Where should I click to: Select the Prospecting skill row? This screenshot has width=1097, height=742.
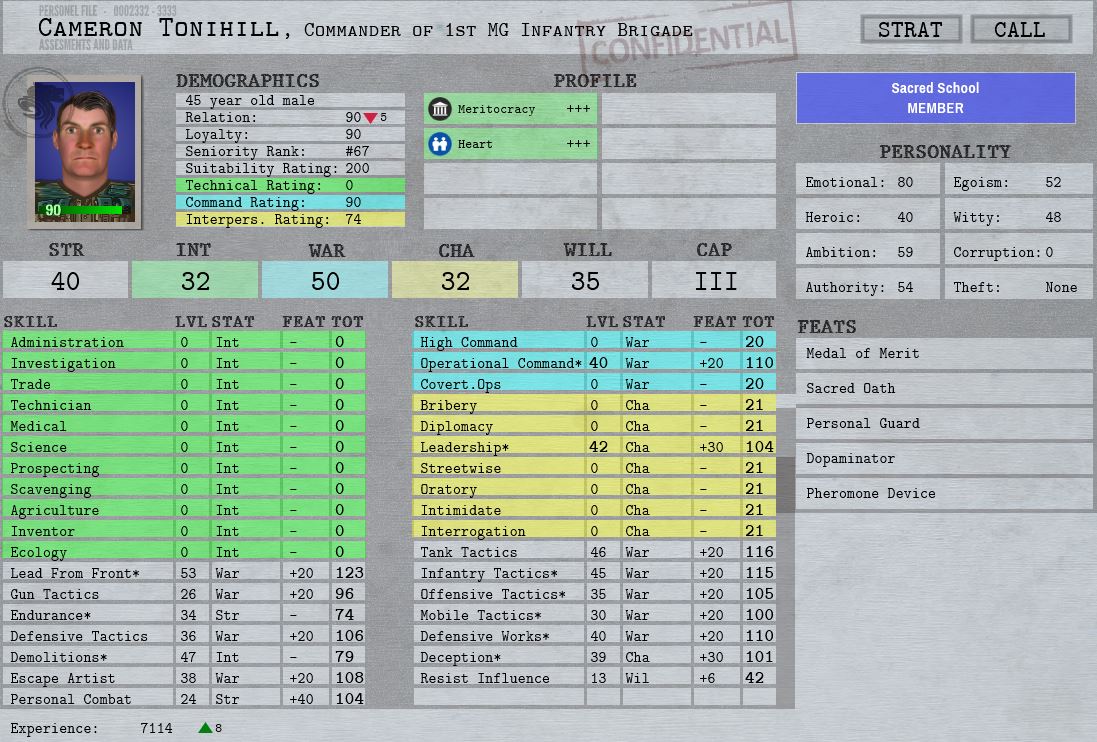tap(184, 468)
